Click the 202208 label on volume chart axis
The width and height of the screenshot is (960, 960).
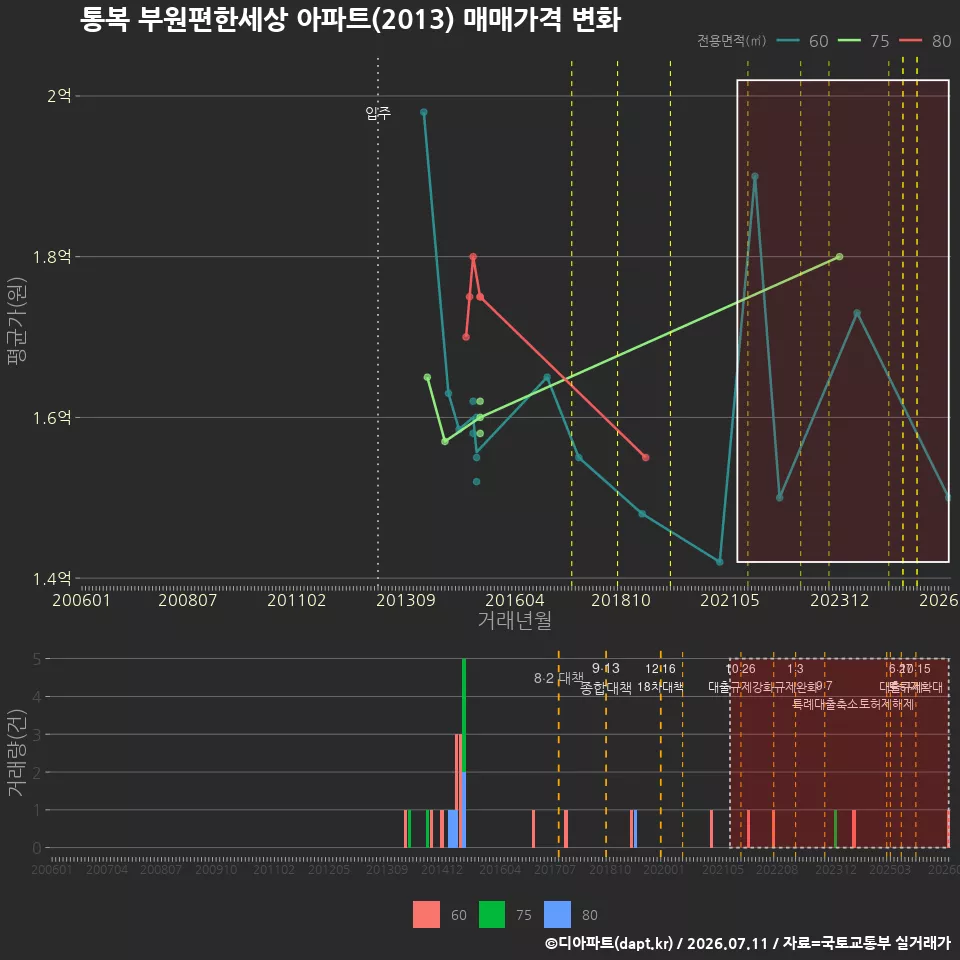(777, 869)
